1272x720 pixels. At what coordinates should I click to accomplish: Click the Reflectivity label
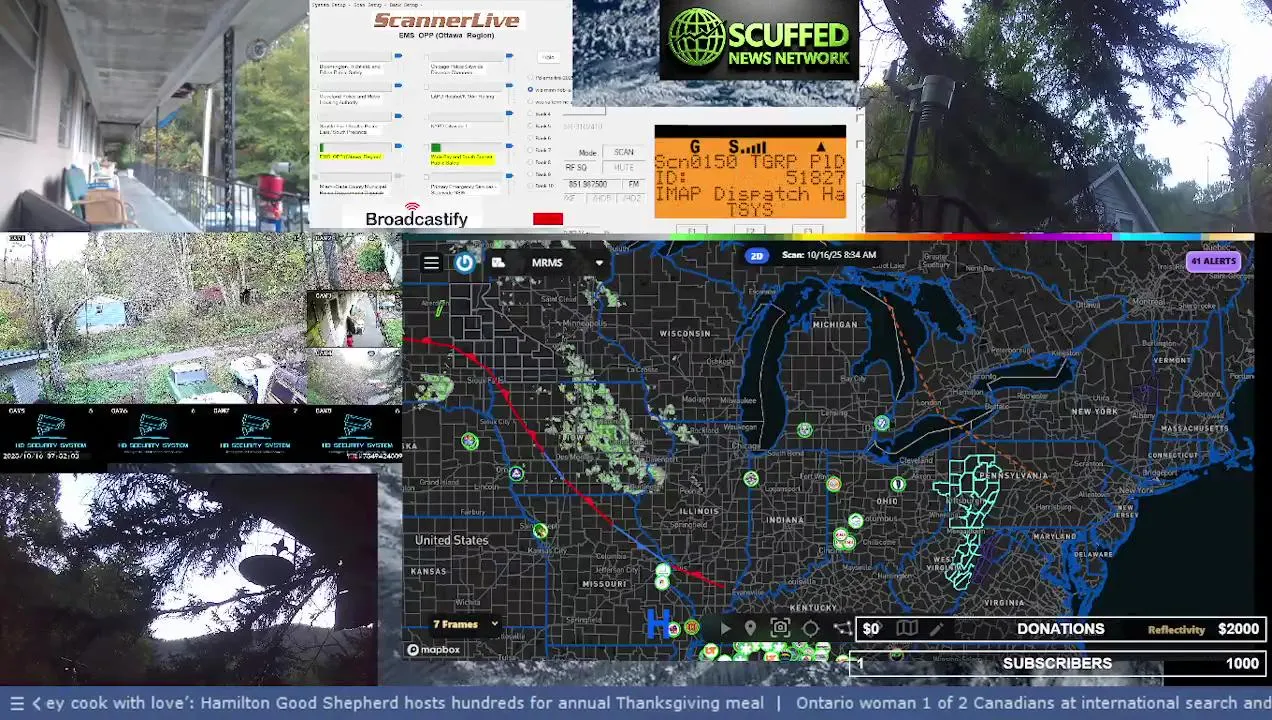pyautogui.click(x=1176, y=630)
